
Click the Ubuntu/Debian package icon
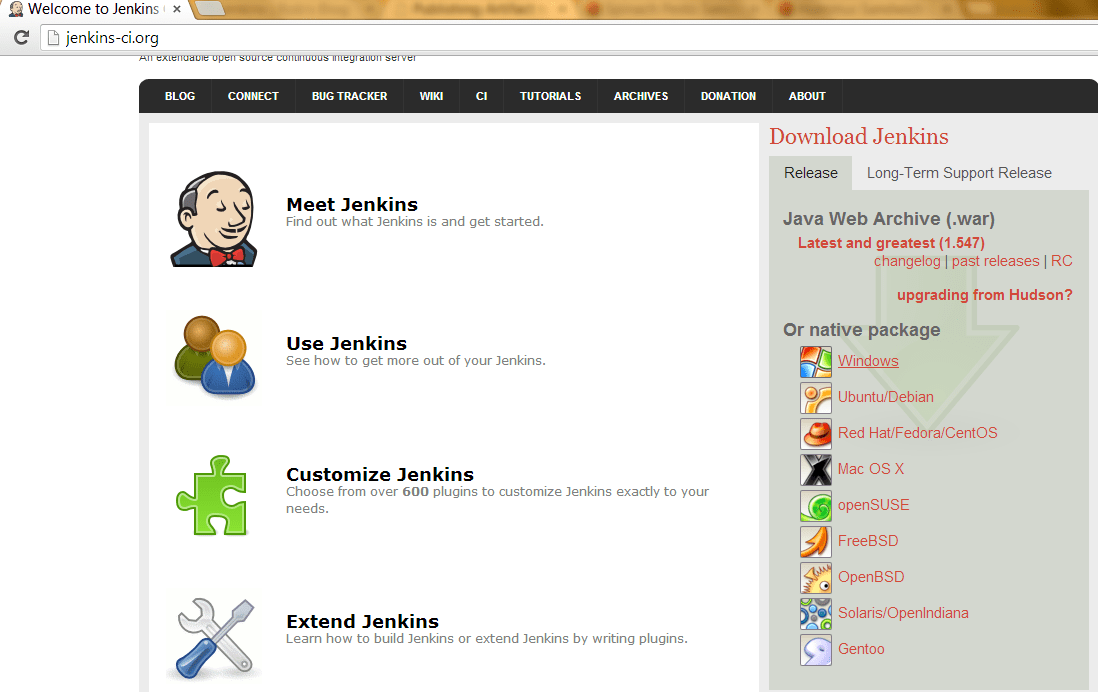(816, 397)
